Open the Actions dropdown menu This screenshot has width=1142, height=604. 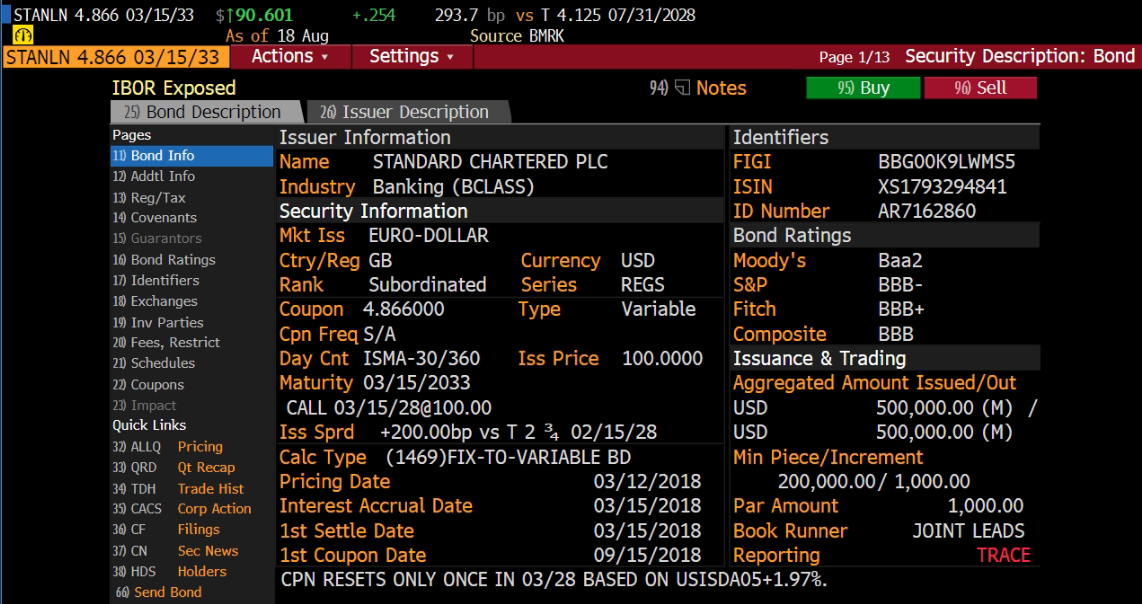coord(290,56)
